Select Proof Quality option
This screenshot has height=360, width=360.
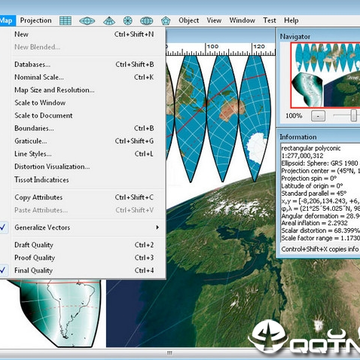pos(83,258)
